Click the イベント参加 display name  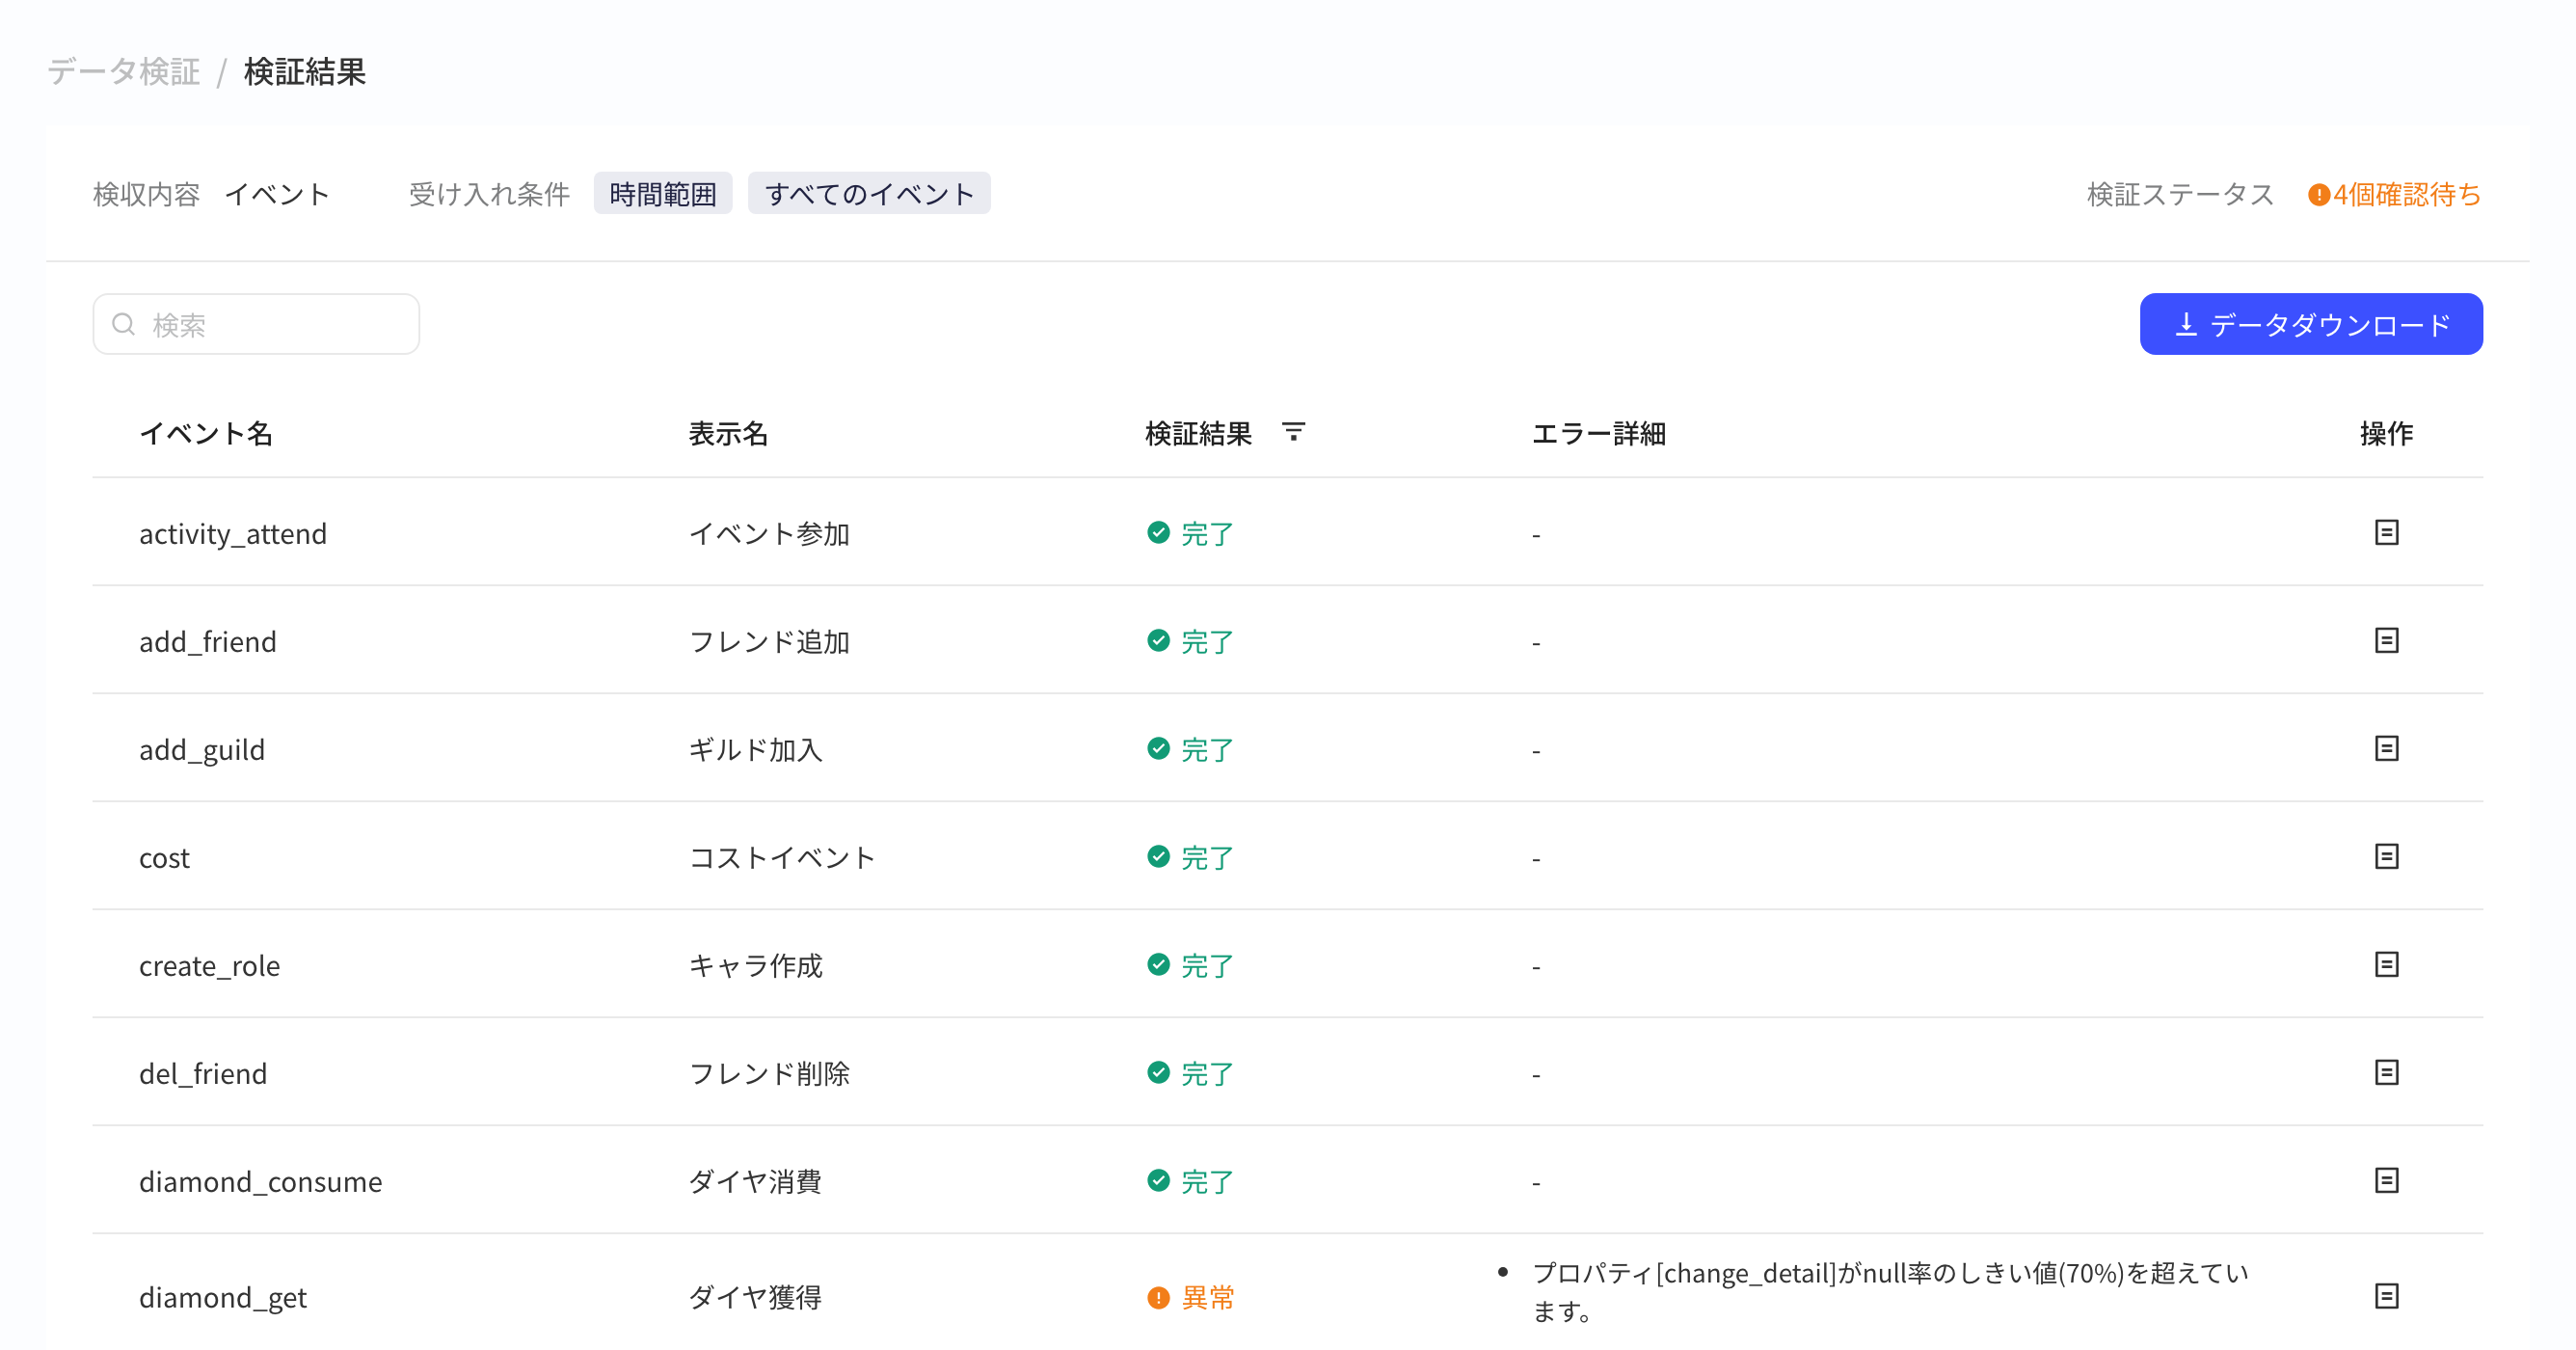769,533
